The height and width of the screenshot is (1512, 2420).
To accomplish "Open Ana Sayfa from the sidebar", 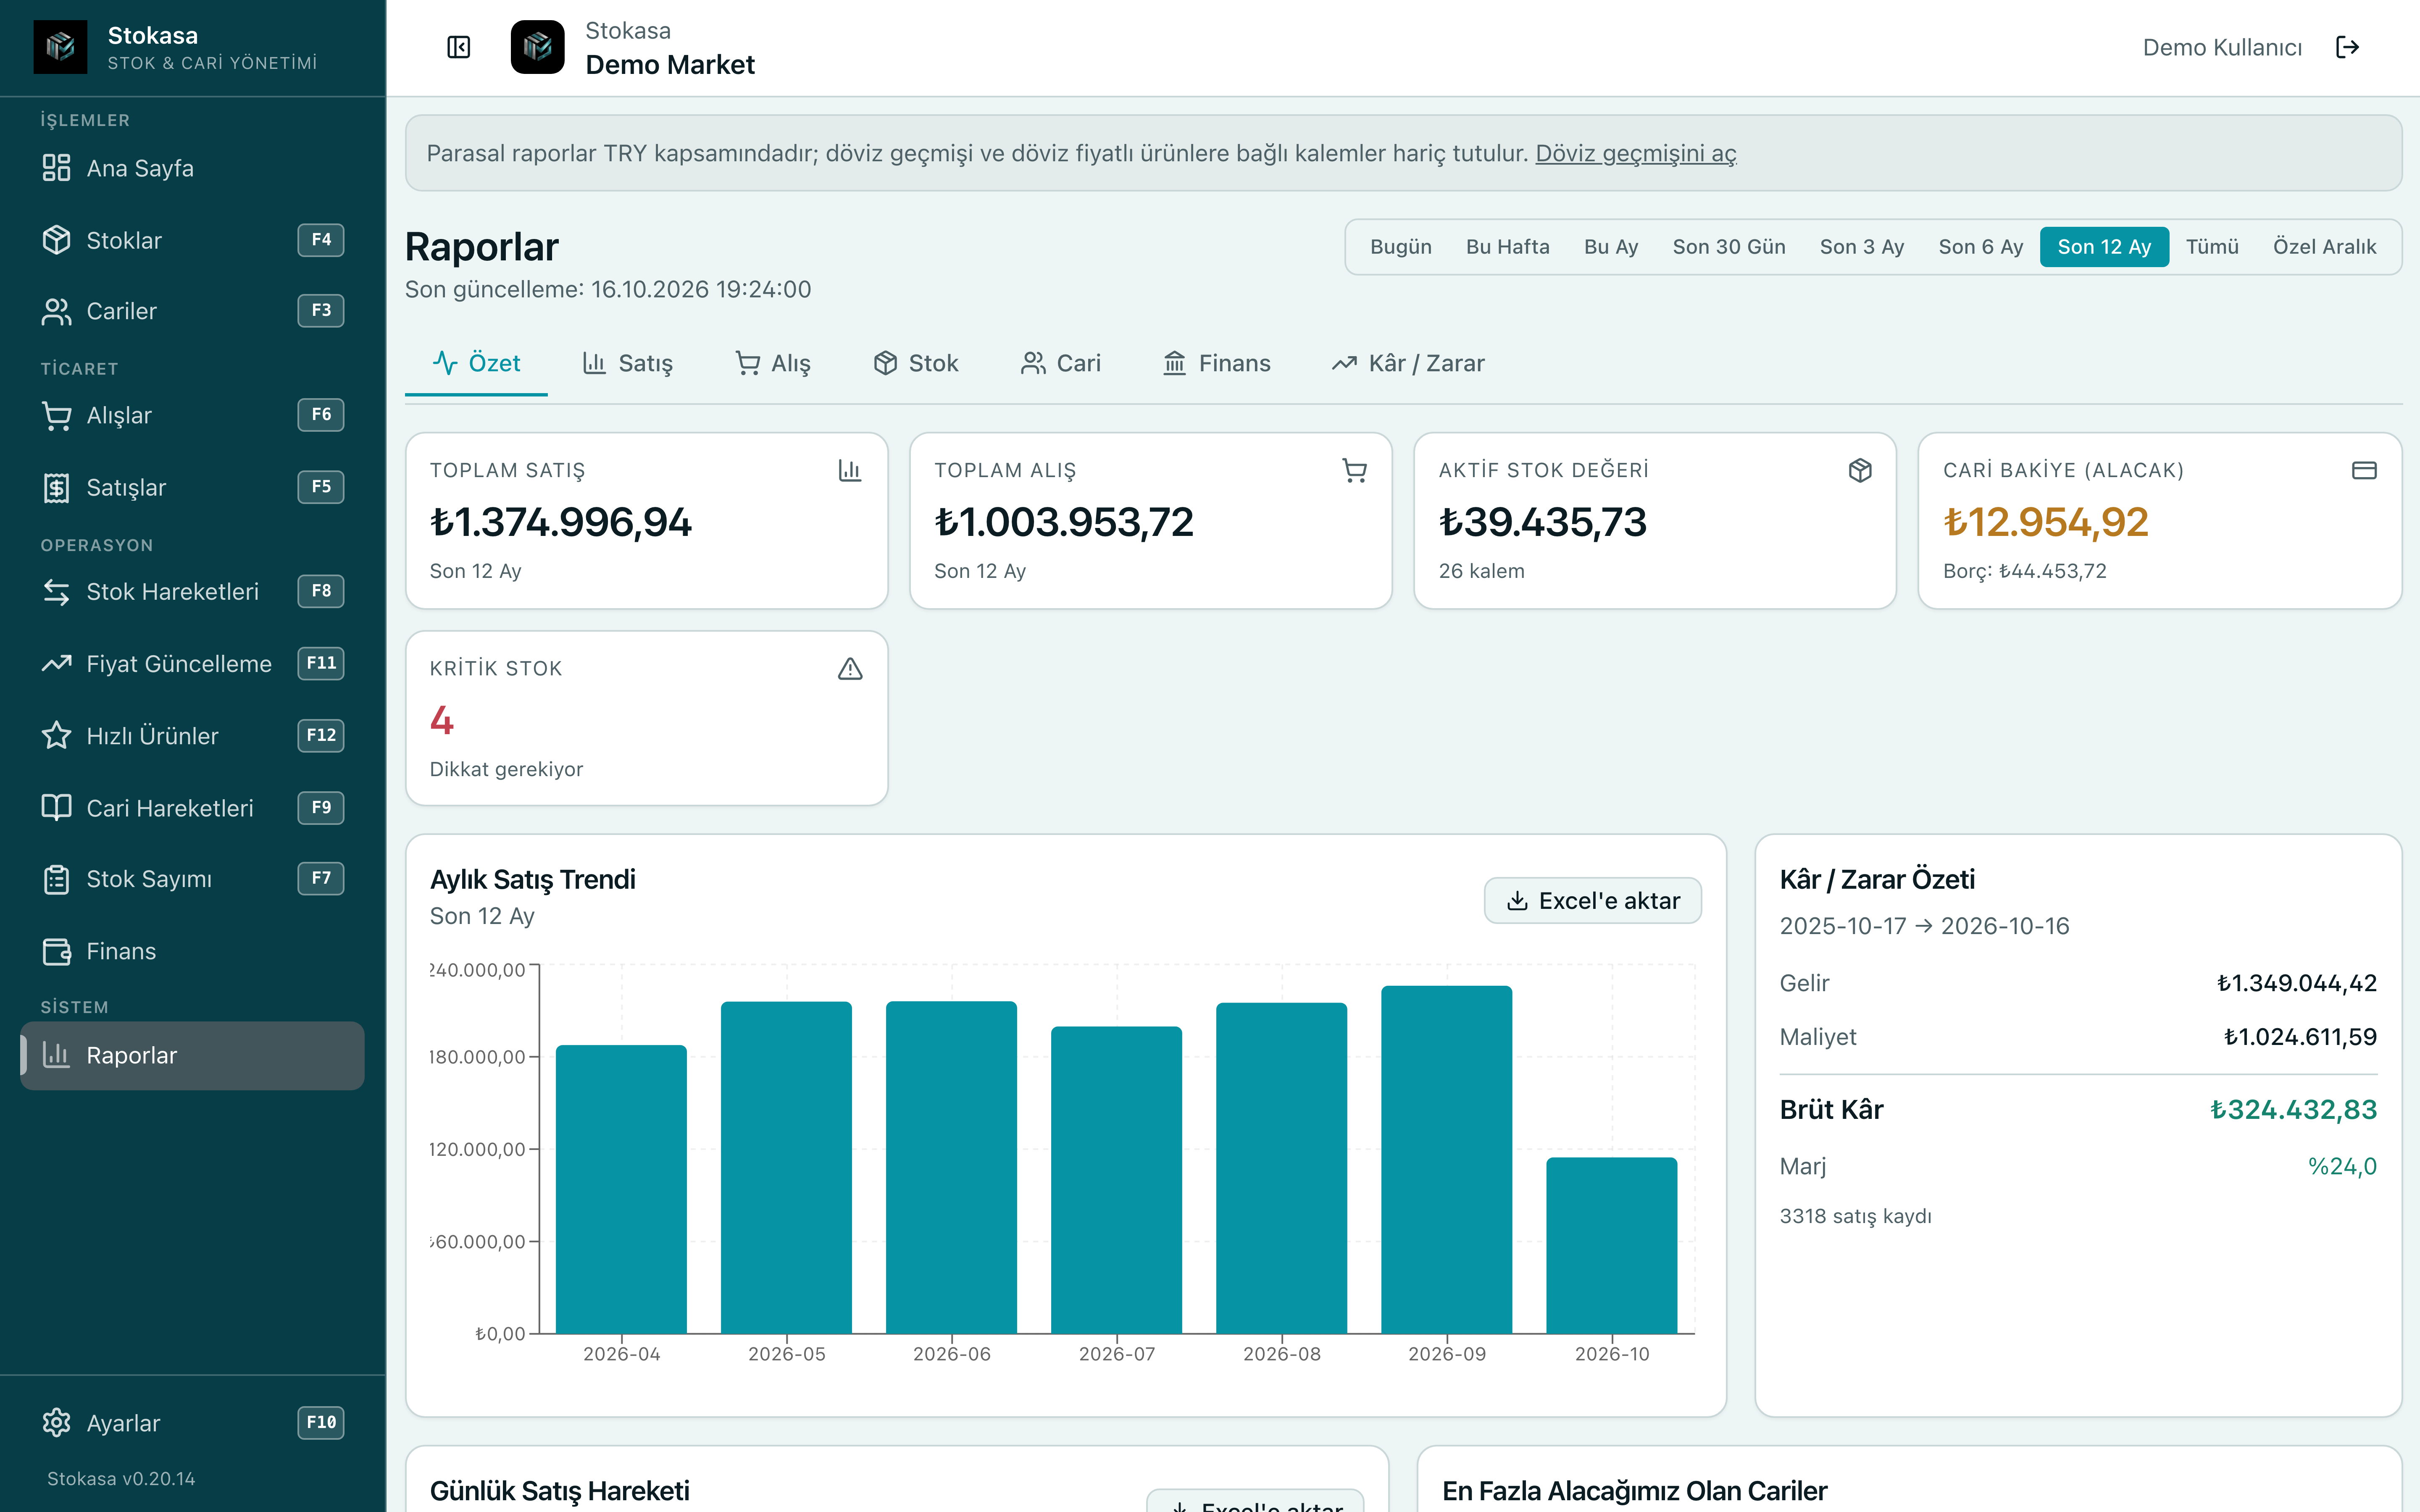I will coord(192,168).
